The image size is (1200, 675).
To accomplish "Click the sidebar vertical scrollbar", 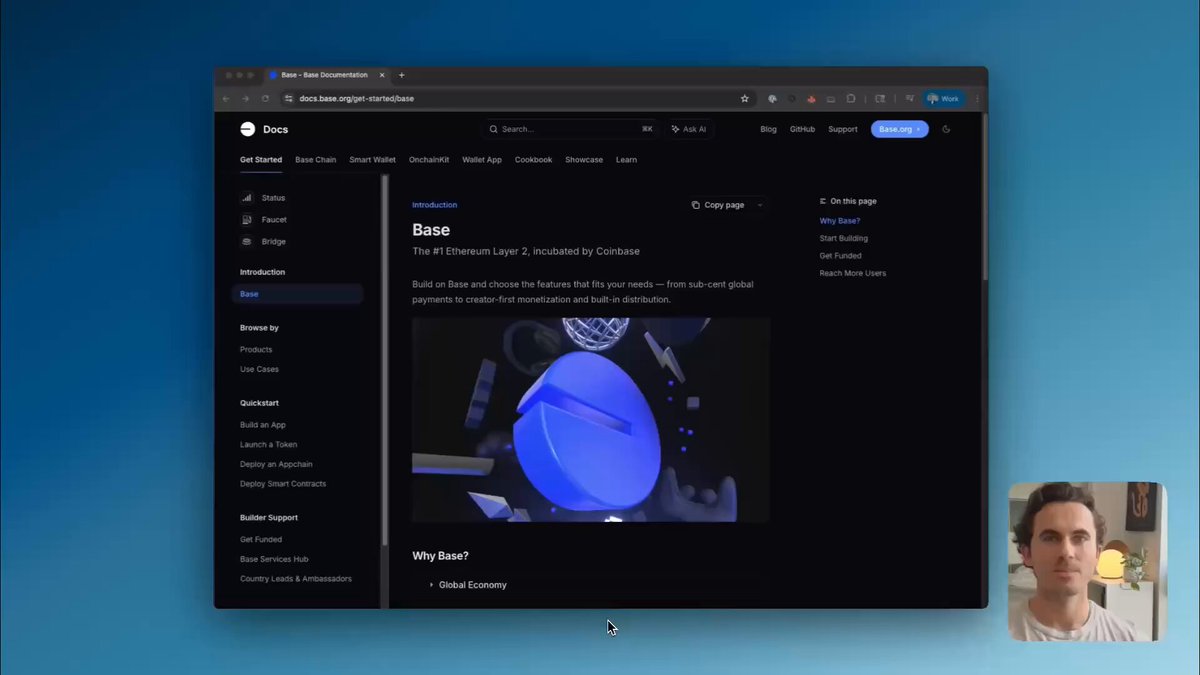I will (x=384, y=360).
